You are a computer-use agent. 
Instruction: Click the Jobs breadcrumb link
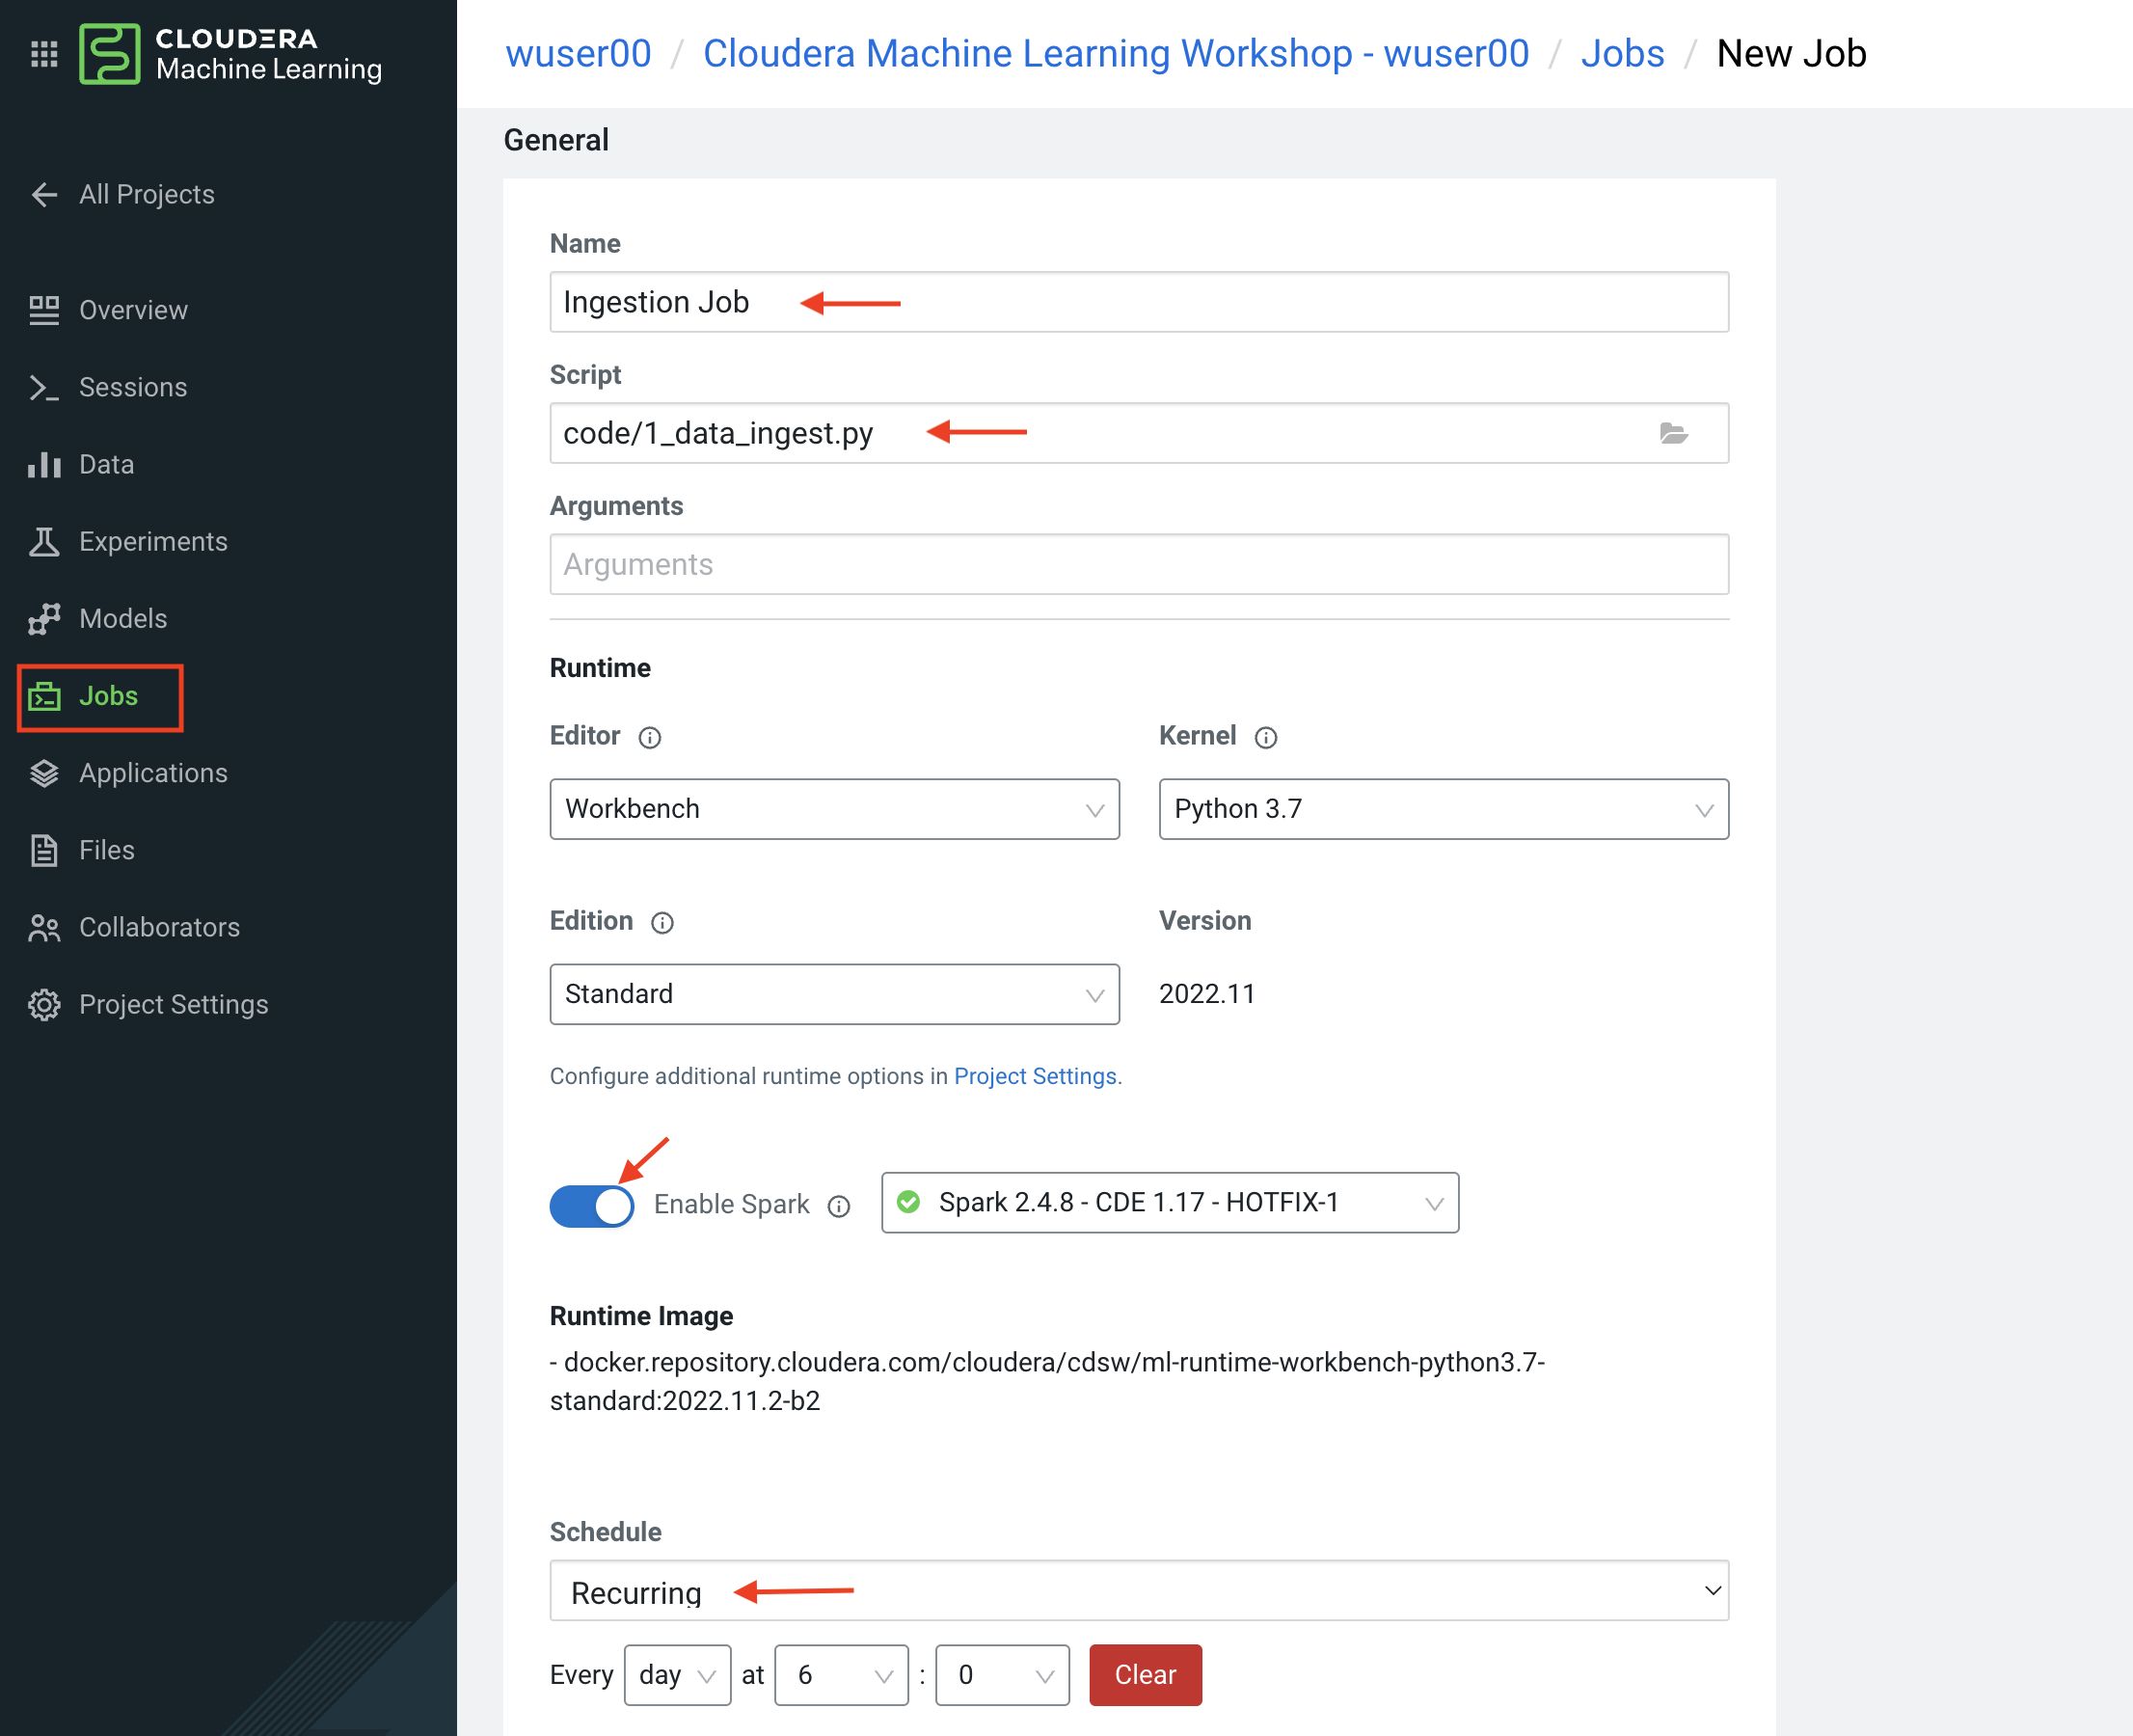pyautogui.click(x=1621, y=53)
